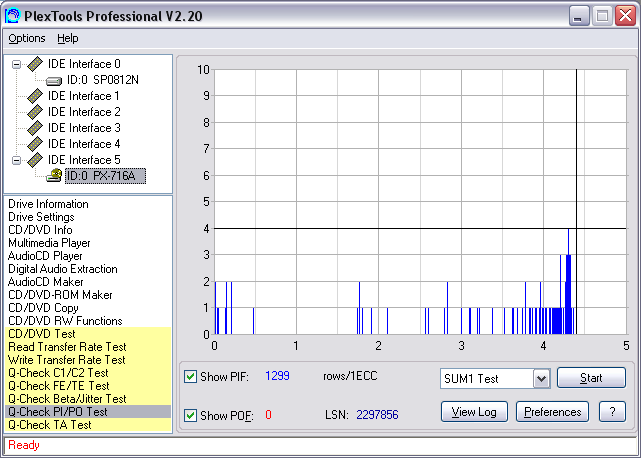The height and width of the screenshot is (458, 641).
Task: Select IDE Interface 4 label
Action: 84,144
